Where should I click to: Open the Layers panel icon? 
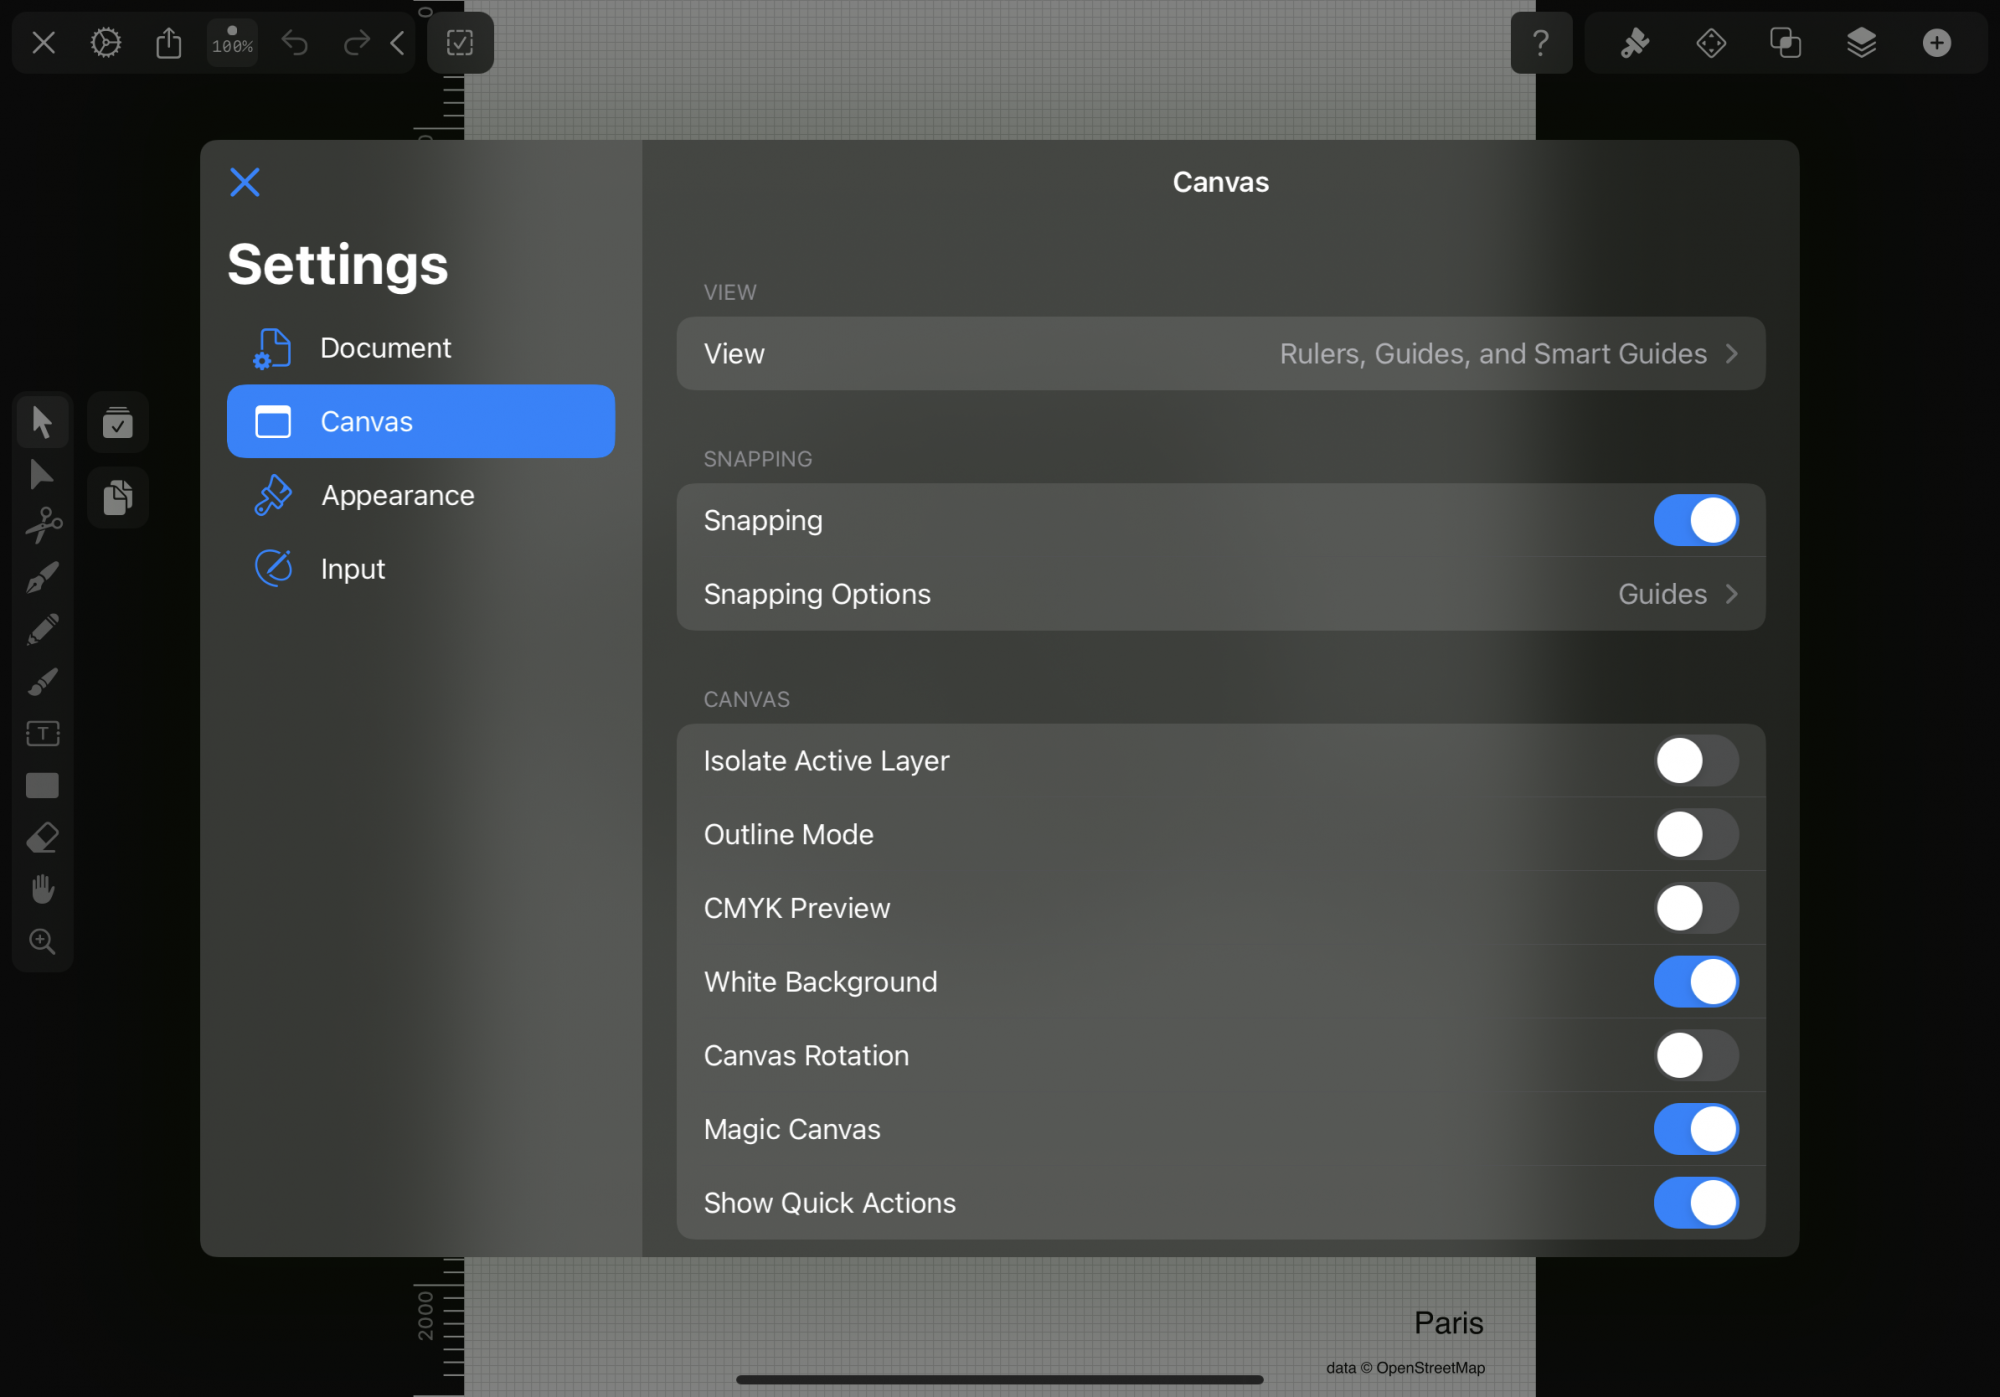click(1861, 43)
